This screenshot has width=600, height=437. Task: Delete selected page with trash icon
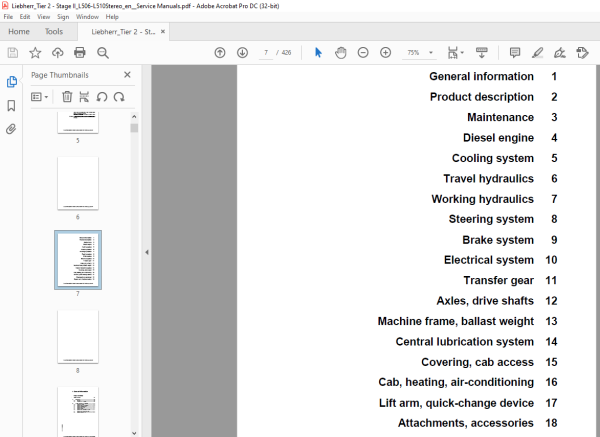point(67,97)
